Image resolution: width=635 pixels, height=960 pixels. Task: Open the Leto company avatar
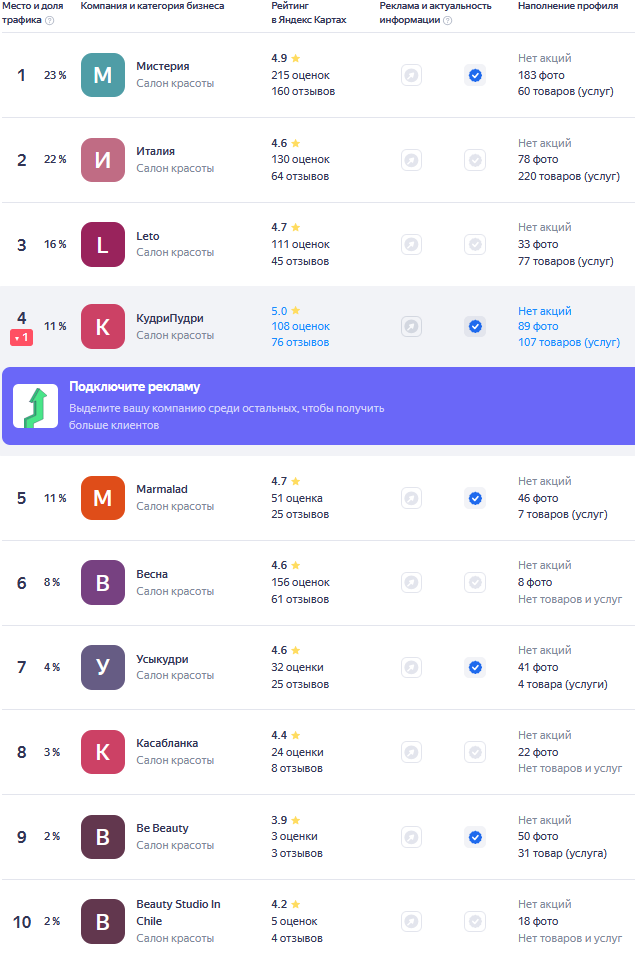pyautogui.click(x=103, y=244)
